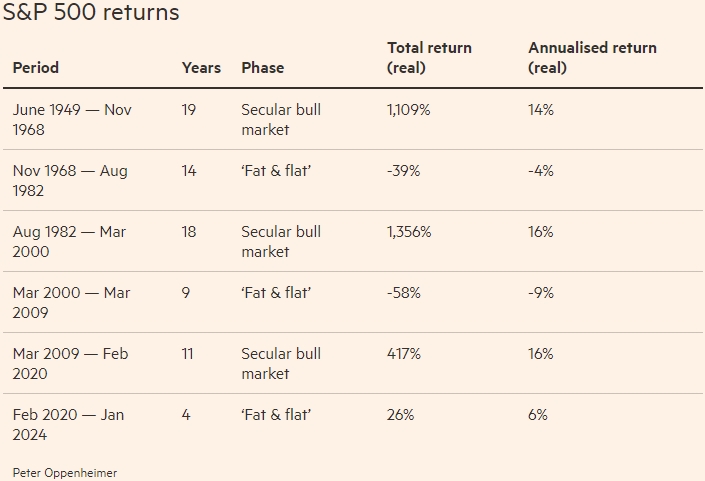The height and width of the screenshot is (481, 705).
Task: Select the 'Mar 2000 — Mar 2009' period cell
Action: tap(71, 302)
